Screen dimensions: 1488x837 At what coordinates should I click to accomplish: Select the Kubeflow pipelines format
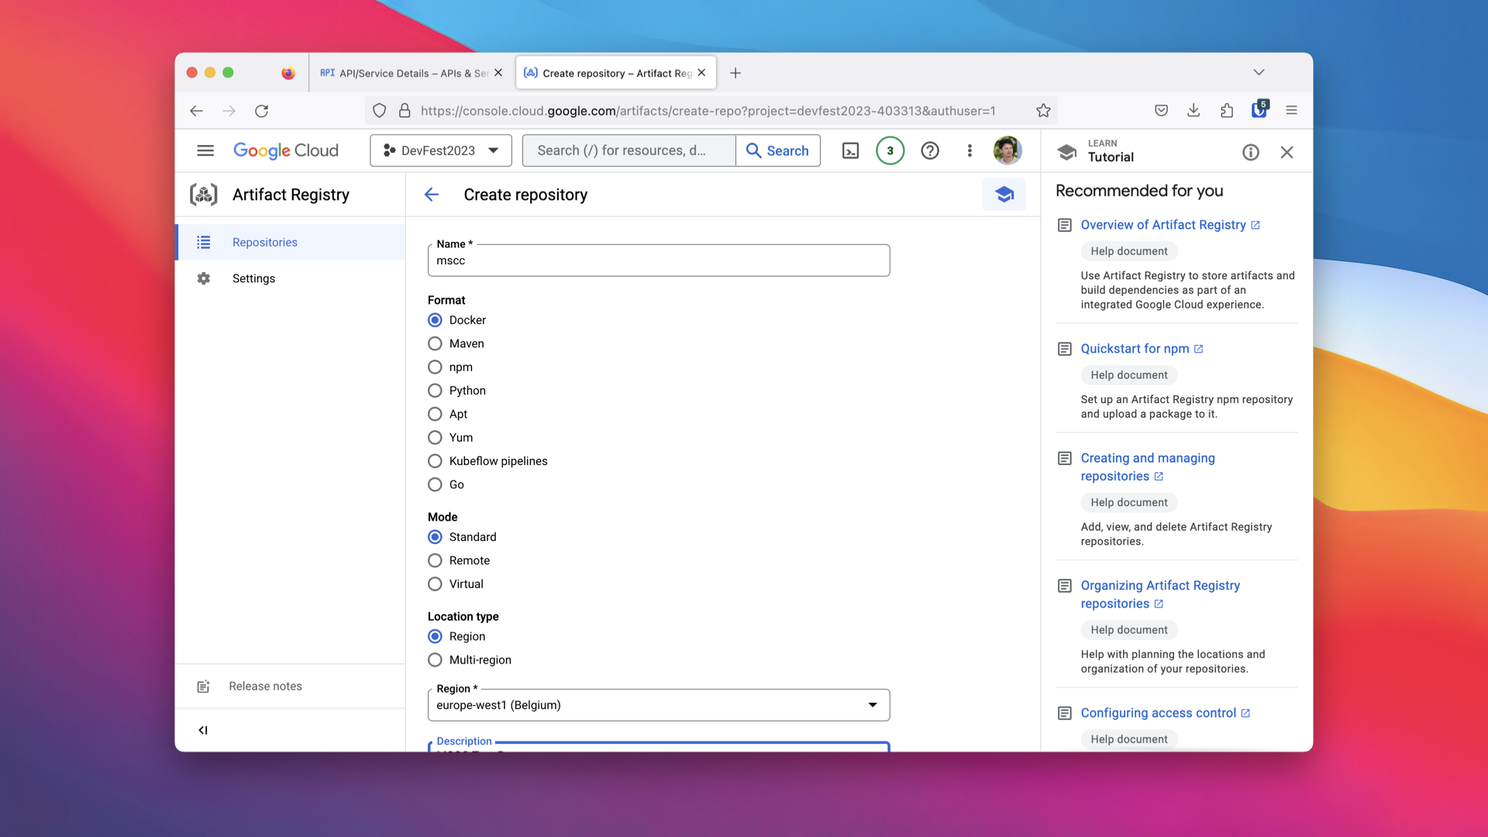(x=435, y=462)
